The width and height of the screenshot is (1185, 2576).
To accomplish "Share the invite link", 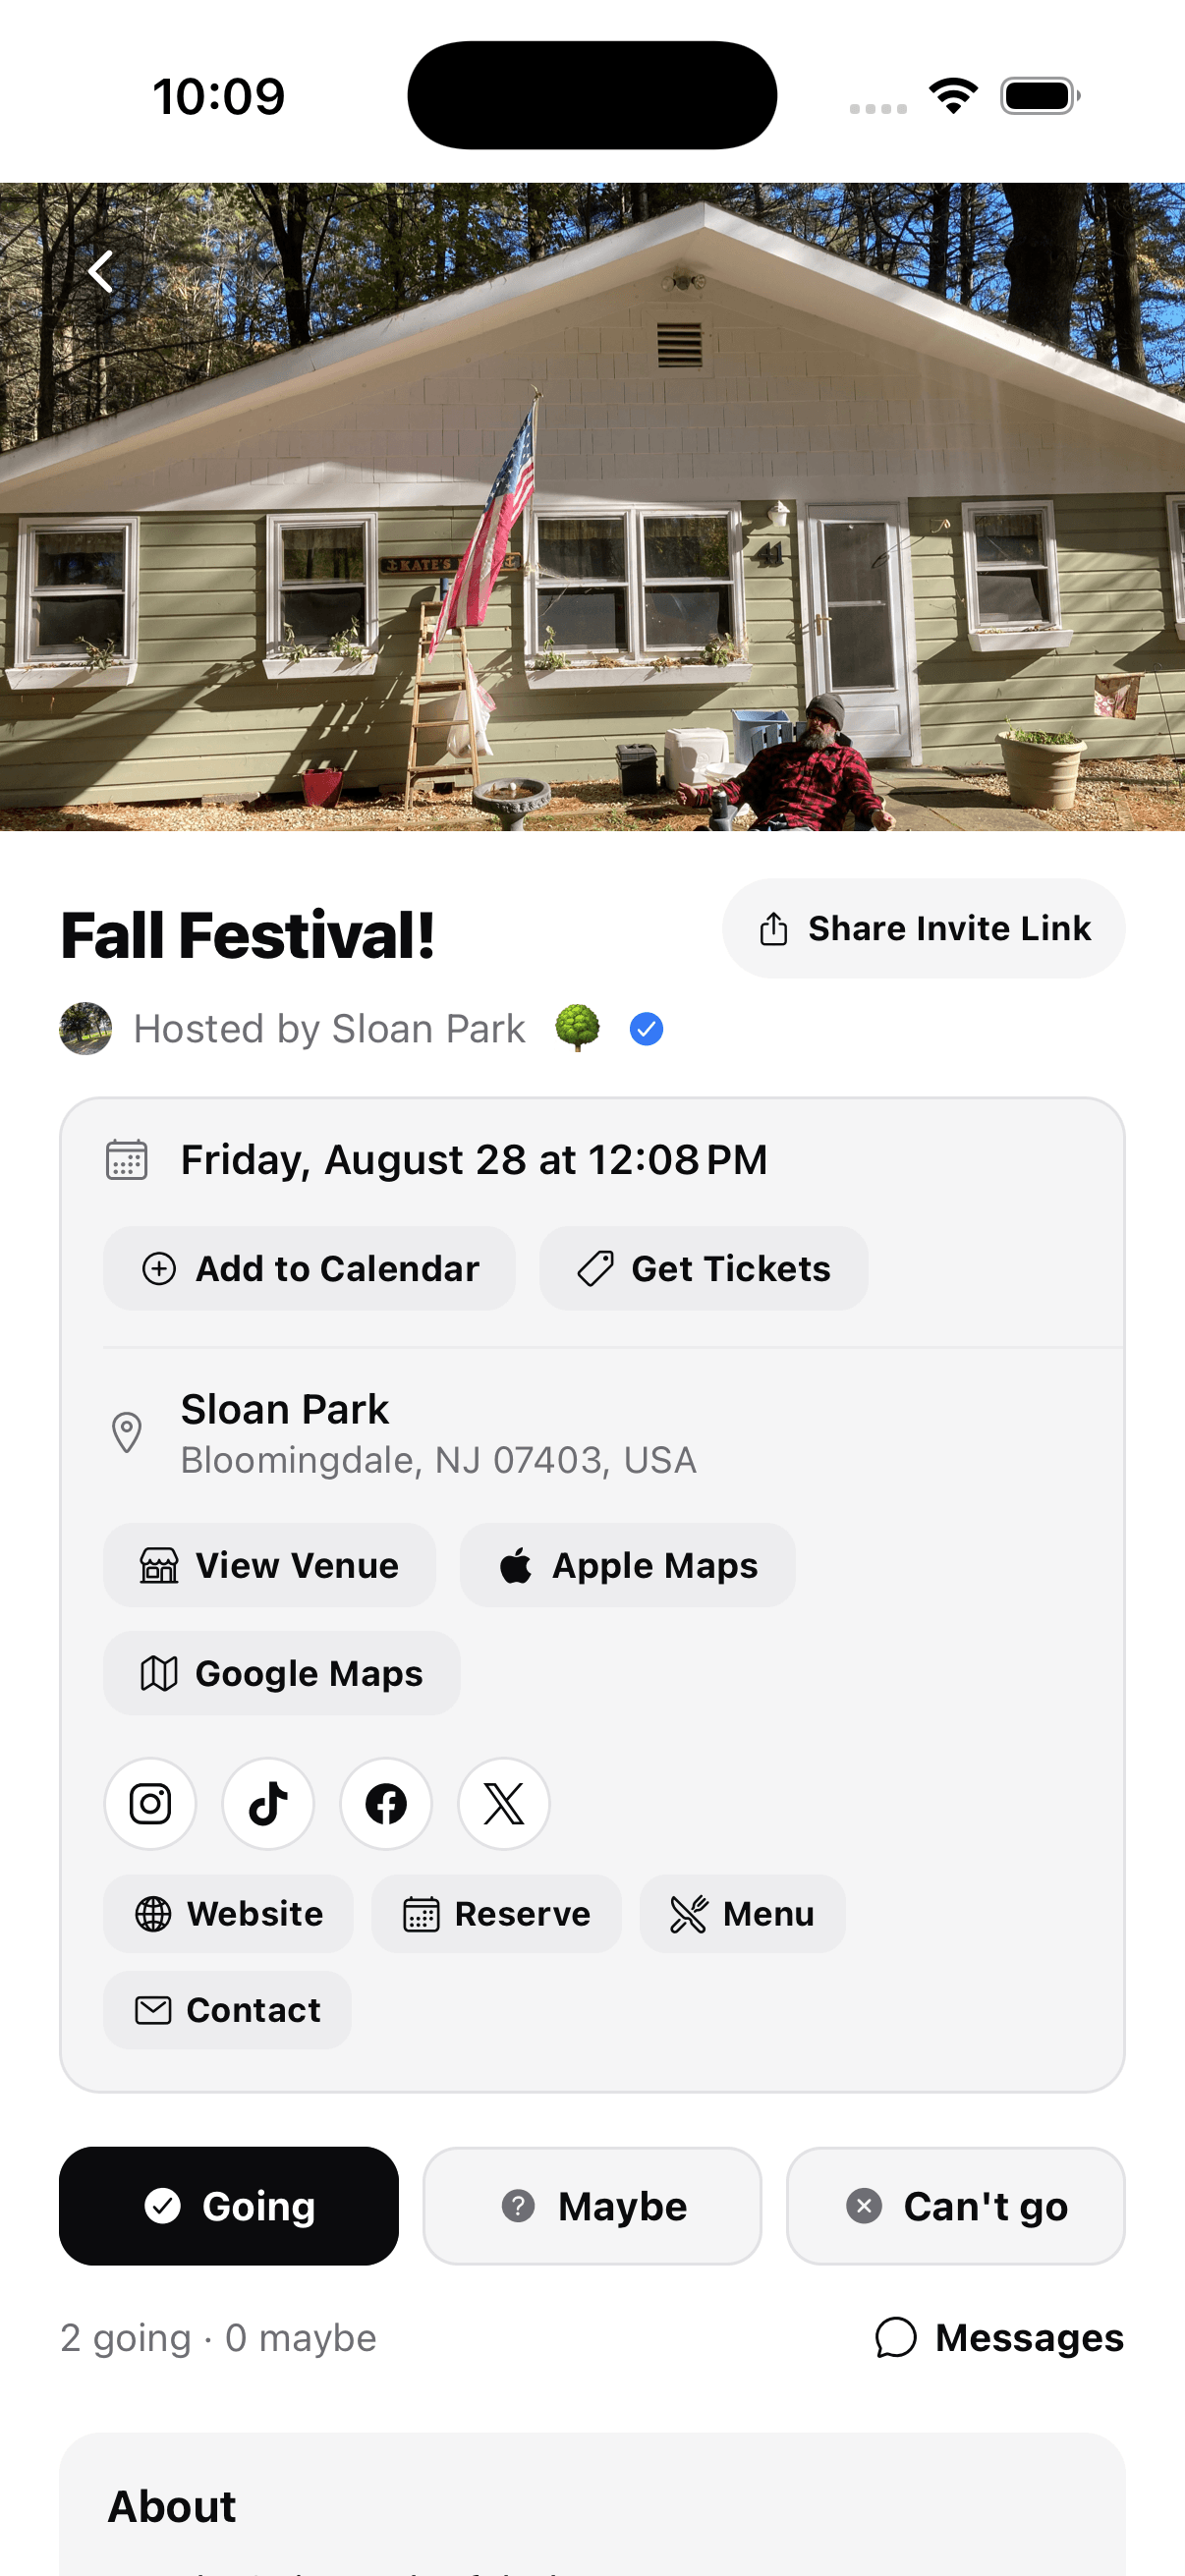I will 923,928.
